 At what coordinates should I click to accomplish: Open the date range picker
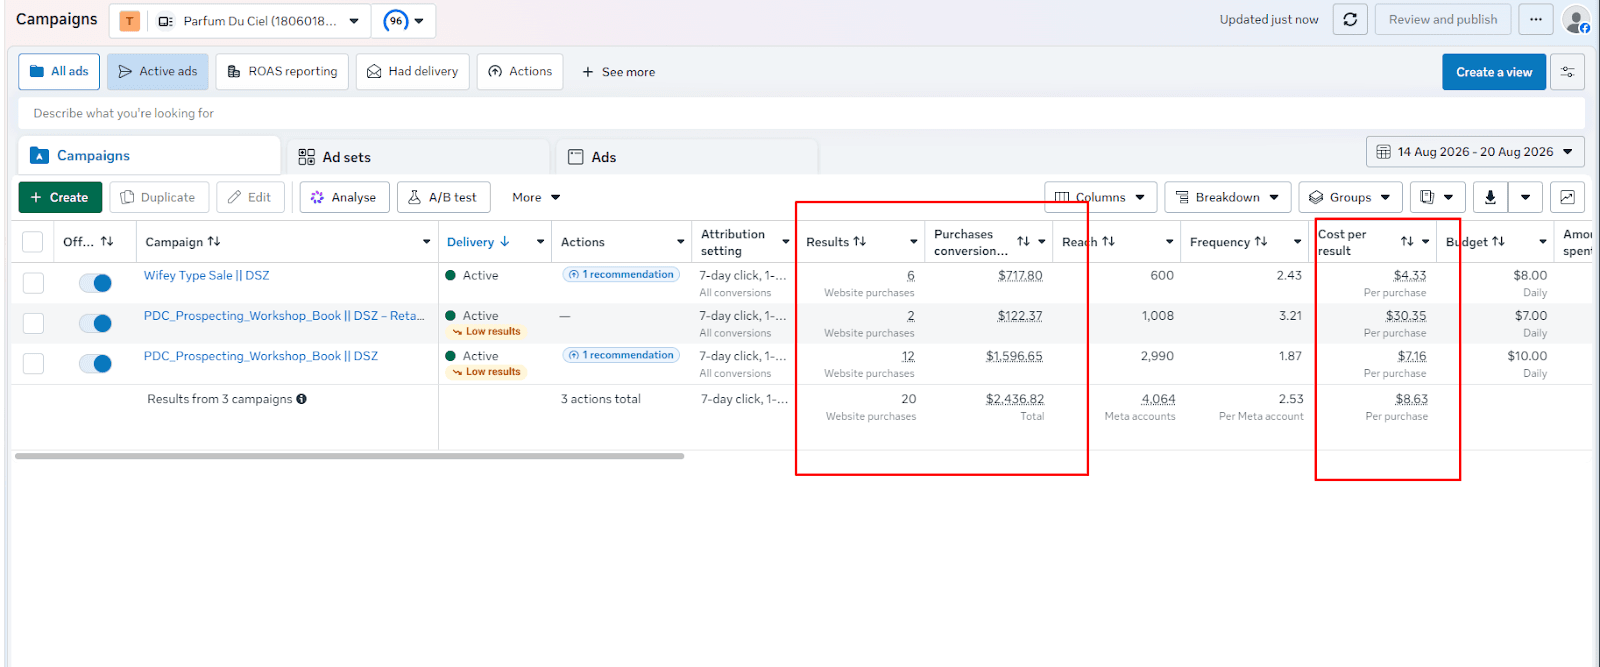tap(1475, 152)
